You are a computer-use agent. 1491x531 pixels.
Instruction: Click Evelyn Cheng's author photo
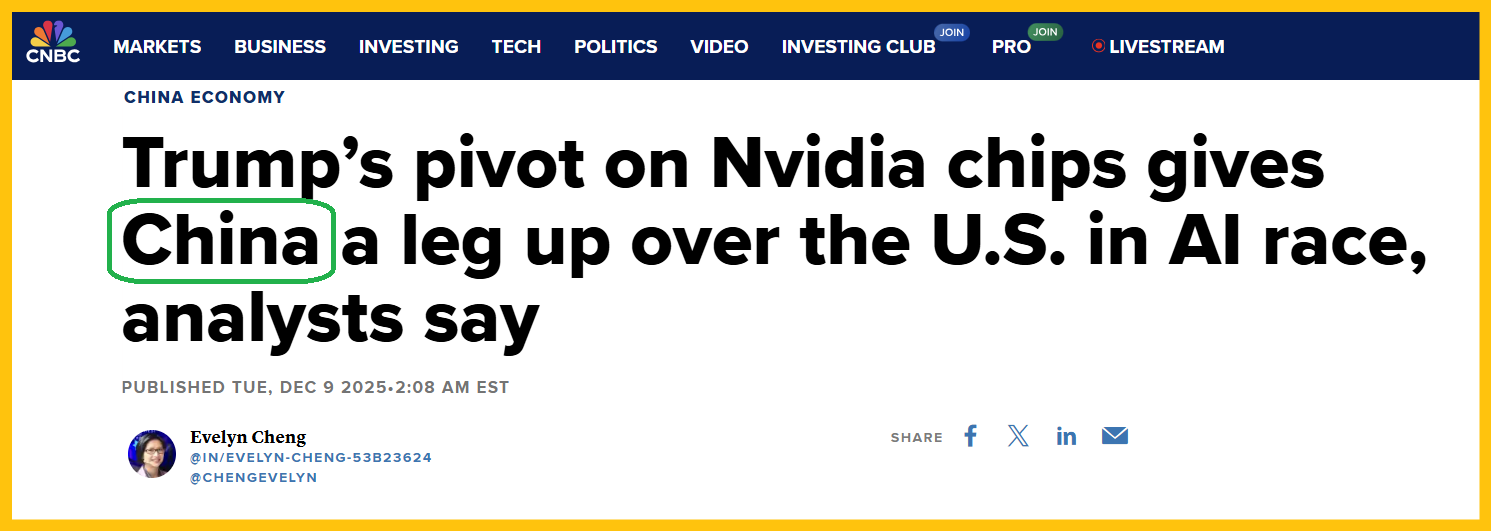click(152, 454)
